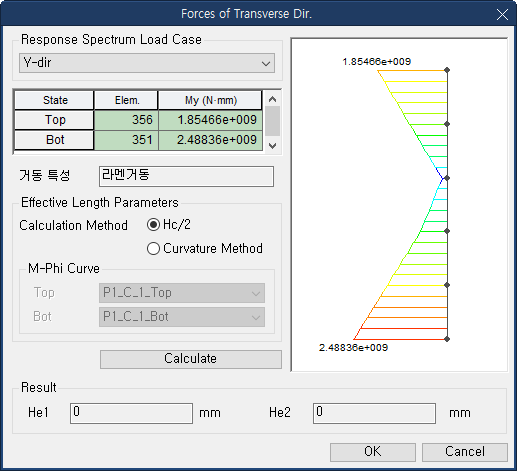Viewport: 517px width, 471px height.
Task: Click the table scrollbar down arrow
Action: click(272, 146)
